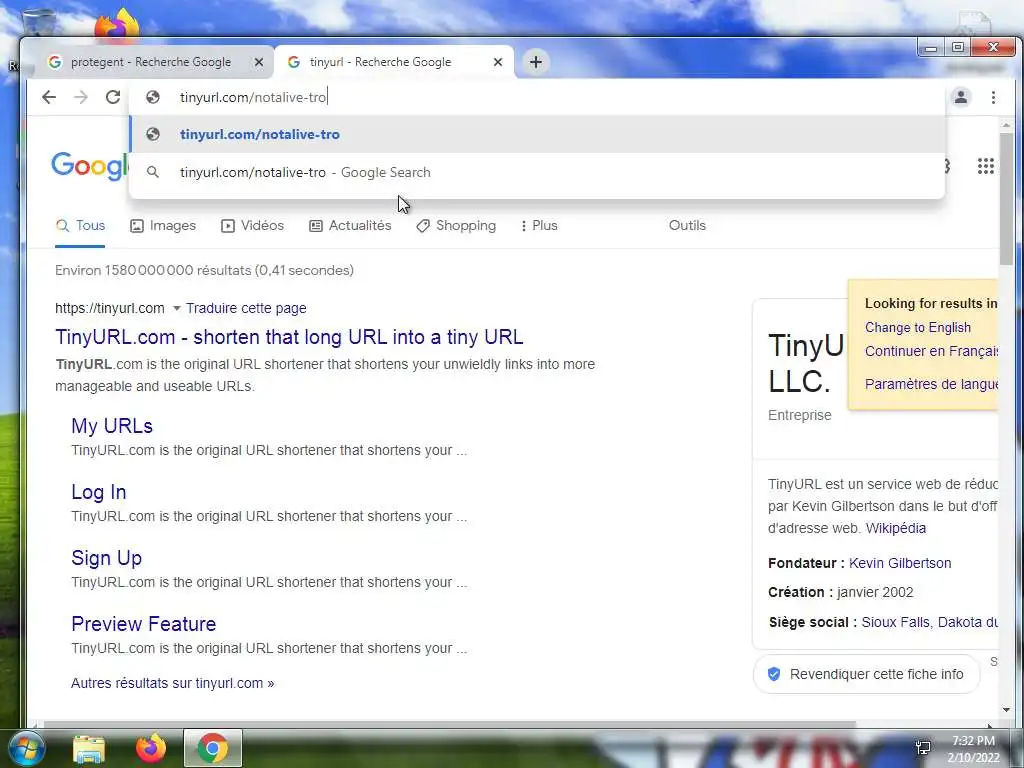The width and height of the screenshot is (1024, 768).
Task: Expand the dropdown arrow next to https://tinyurl.com
Action: click(x=176, y=308)
